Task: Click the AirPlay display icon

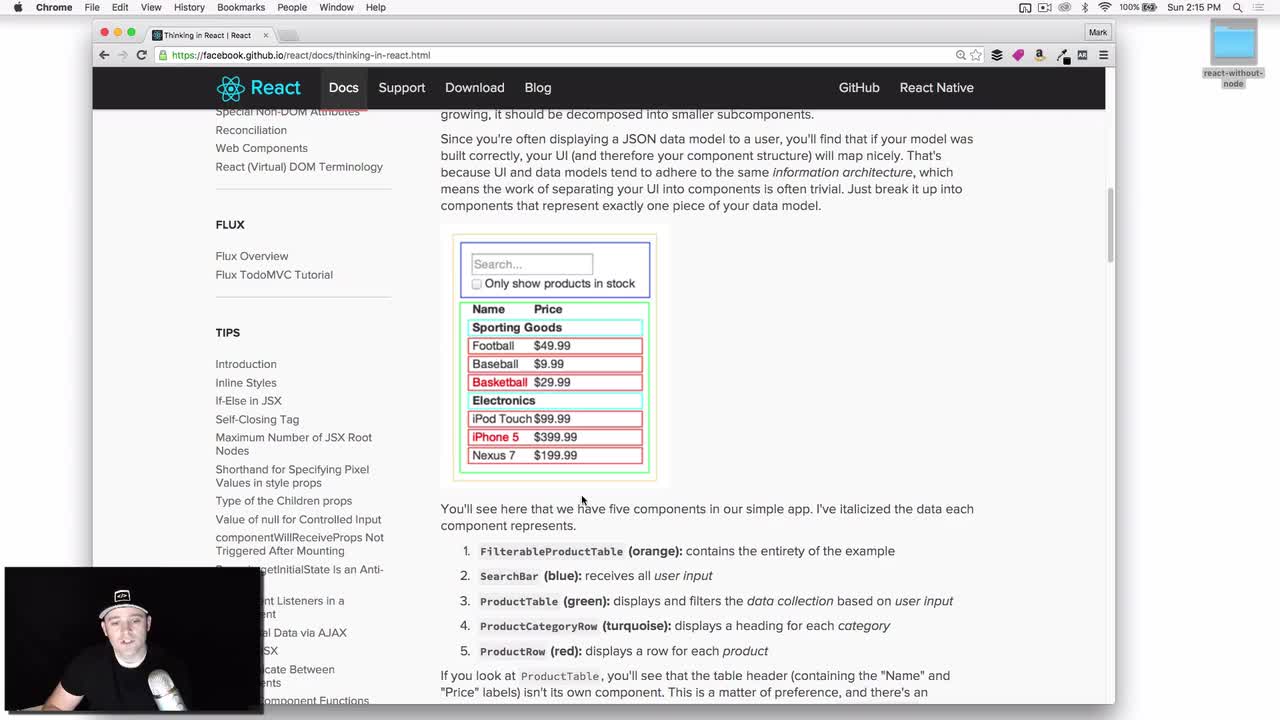Action: coord(1025,7)
